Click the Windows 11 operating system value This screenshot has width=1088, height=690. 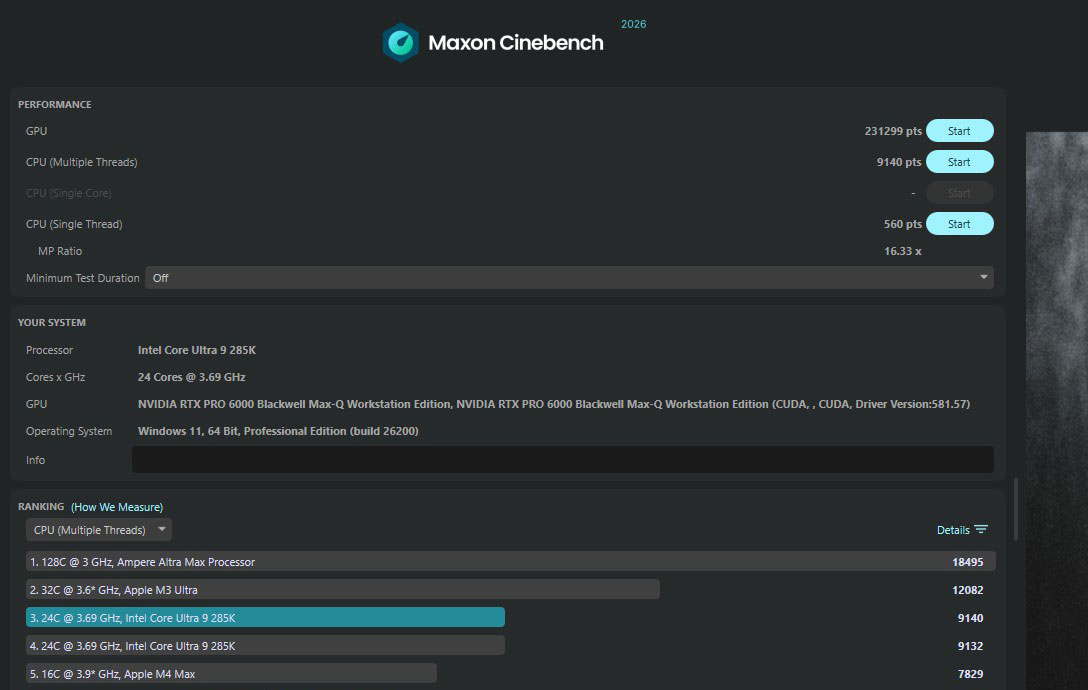point(278,431)
